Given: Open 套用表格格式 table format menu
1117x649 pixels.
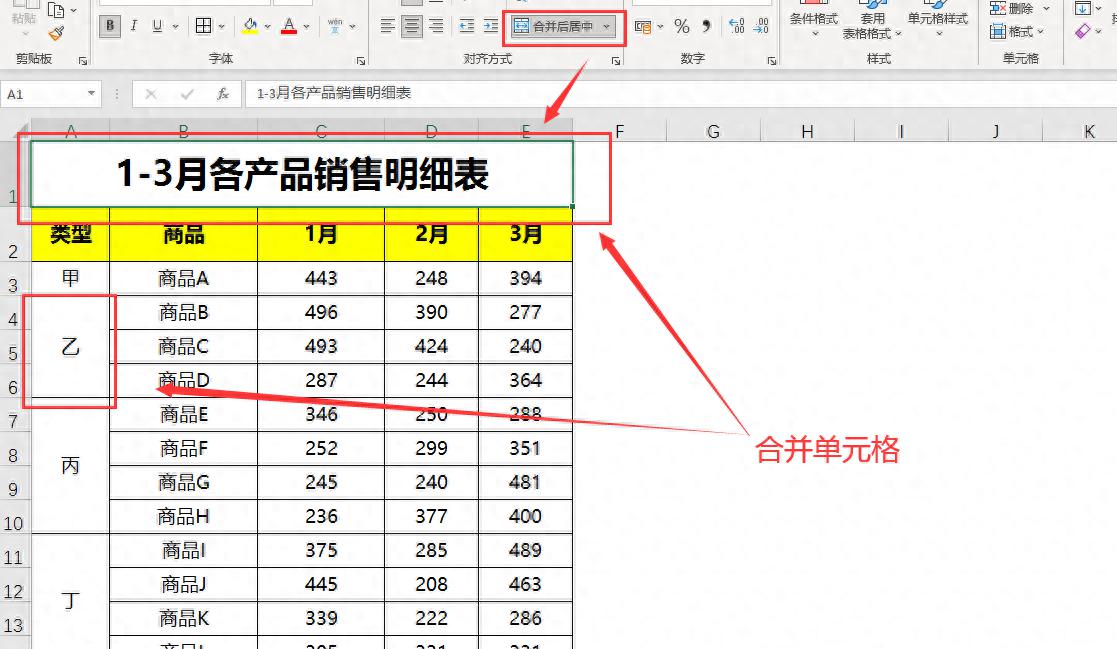Looking at the screenshot, I should pyautogui.click(x=872, y=20).
